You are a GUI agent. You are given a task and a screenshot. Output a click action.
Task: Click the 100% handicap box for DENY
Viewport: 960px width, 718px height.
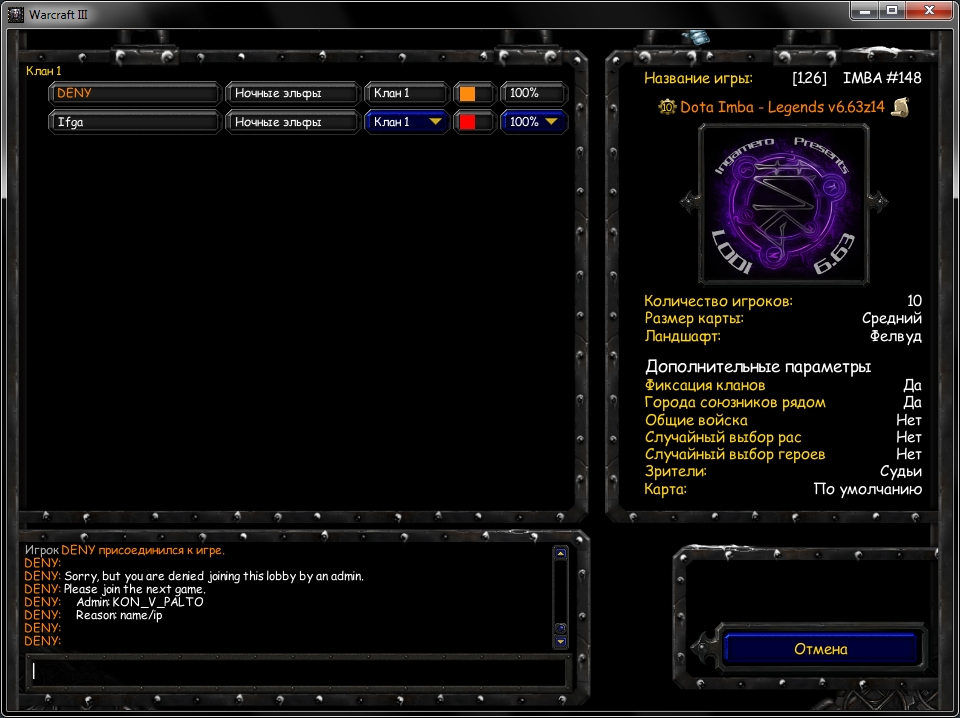[x=533, y=93]
